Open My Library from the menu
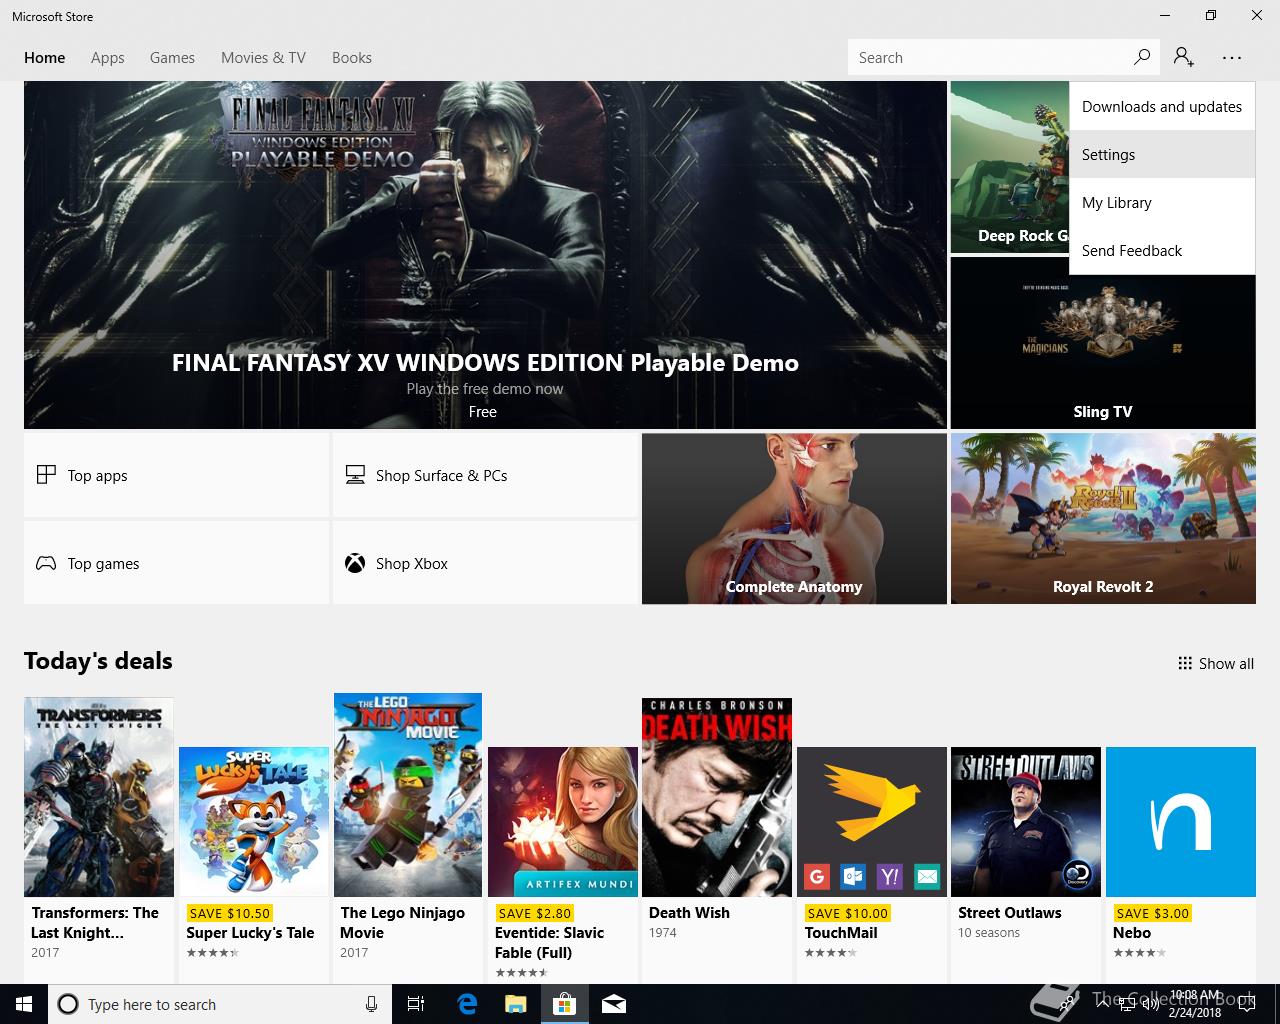This screenshot has height=1024, width=1280. [1162, 202]
